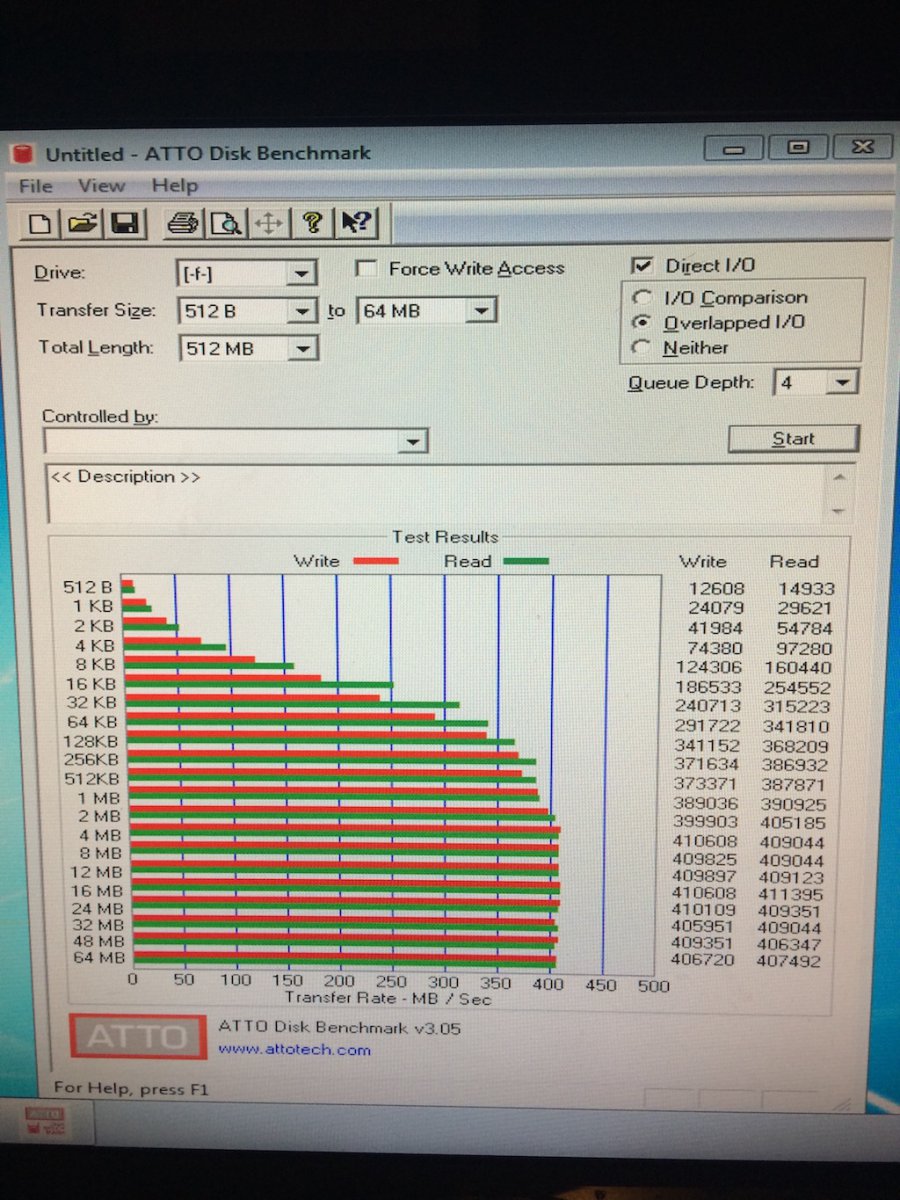Minimize the ATTO Disk Benchmark window

[x=736, y=149]
